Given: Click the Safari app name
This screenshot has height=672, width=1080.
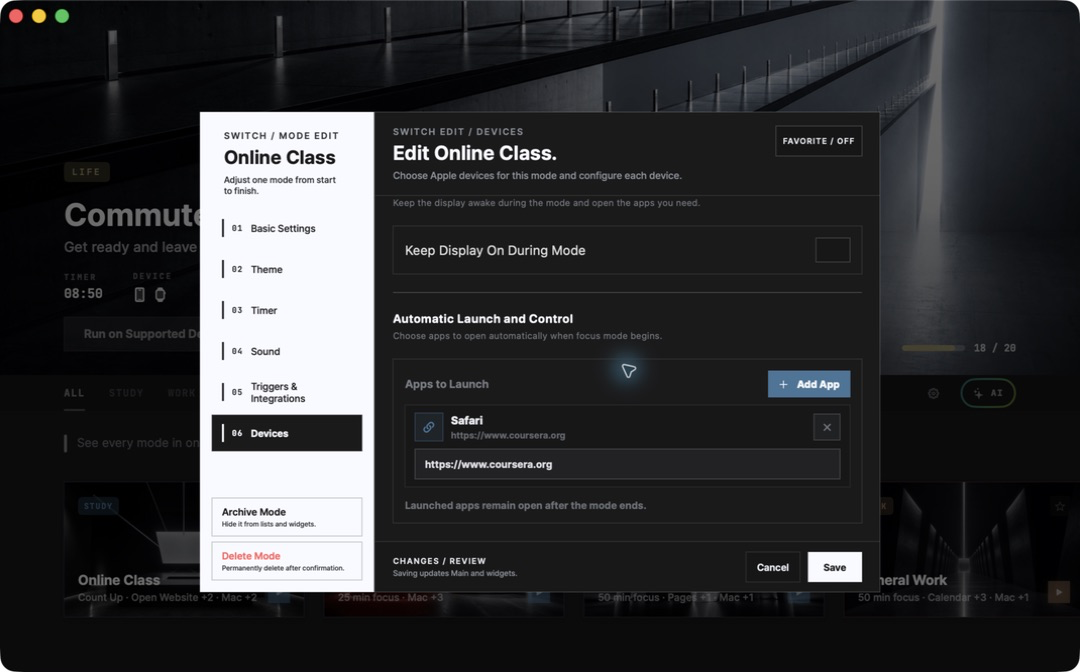Looking at the screenshot, I should point(466,420).
